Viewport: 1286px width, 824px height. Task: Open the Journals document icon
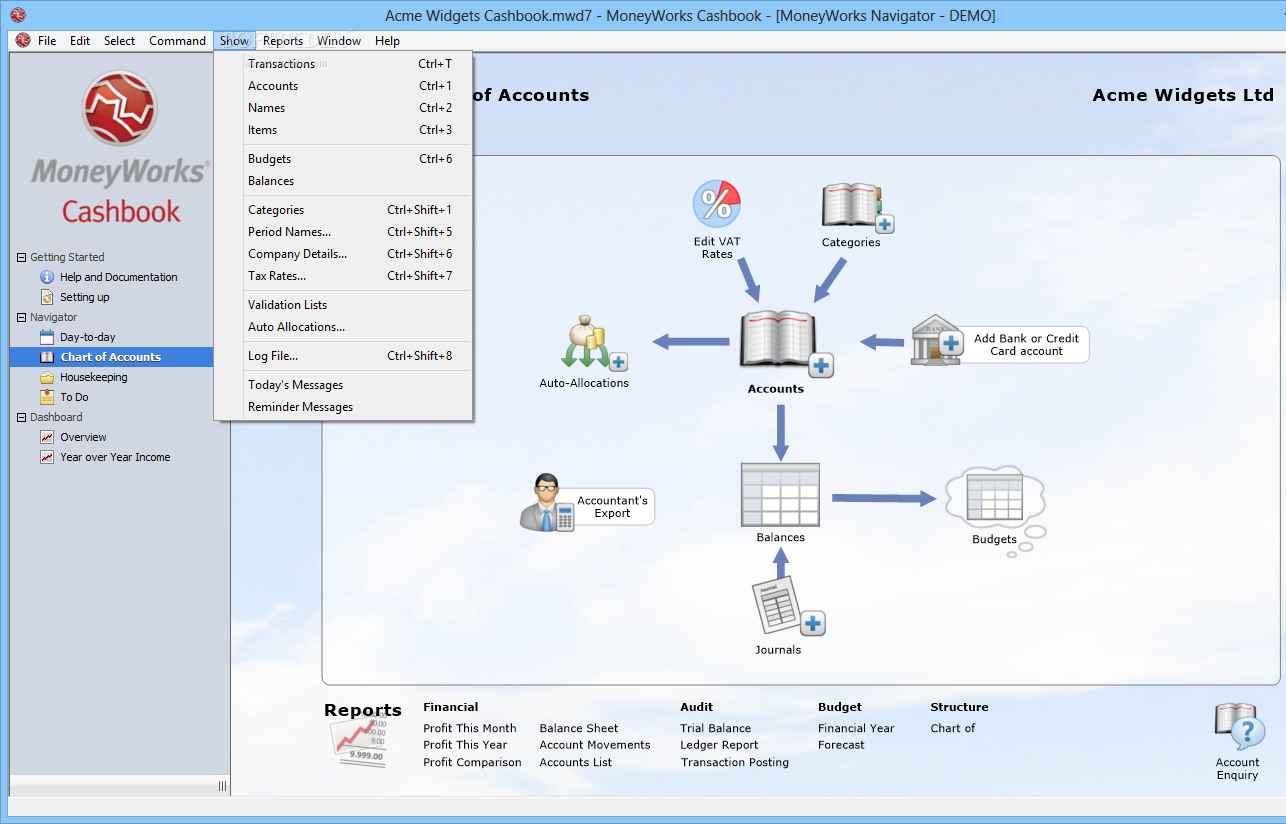pyautogui.click(x=788, y=606)
